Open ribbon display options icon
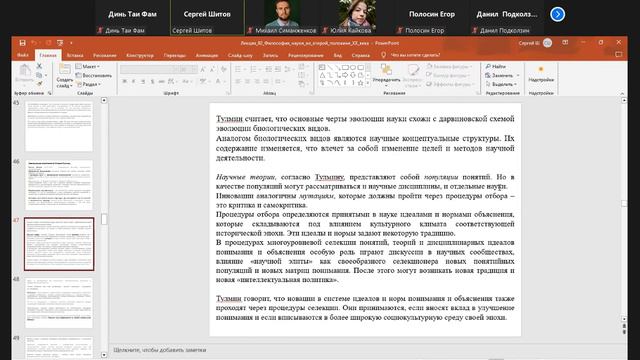This screenshot has height=360, width=640. pos(565,42)
